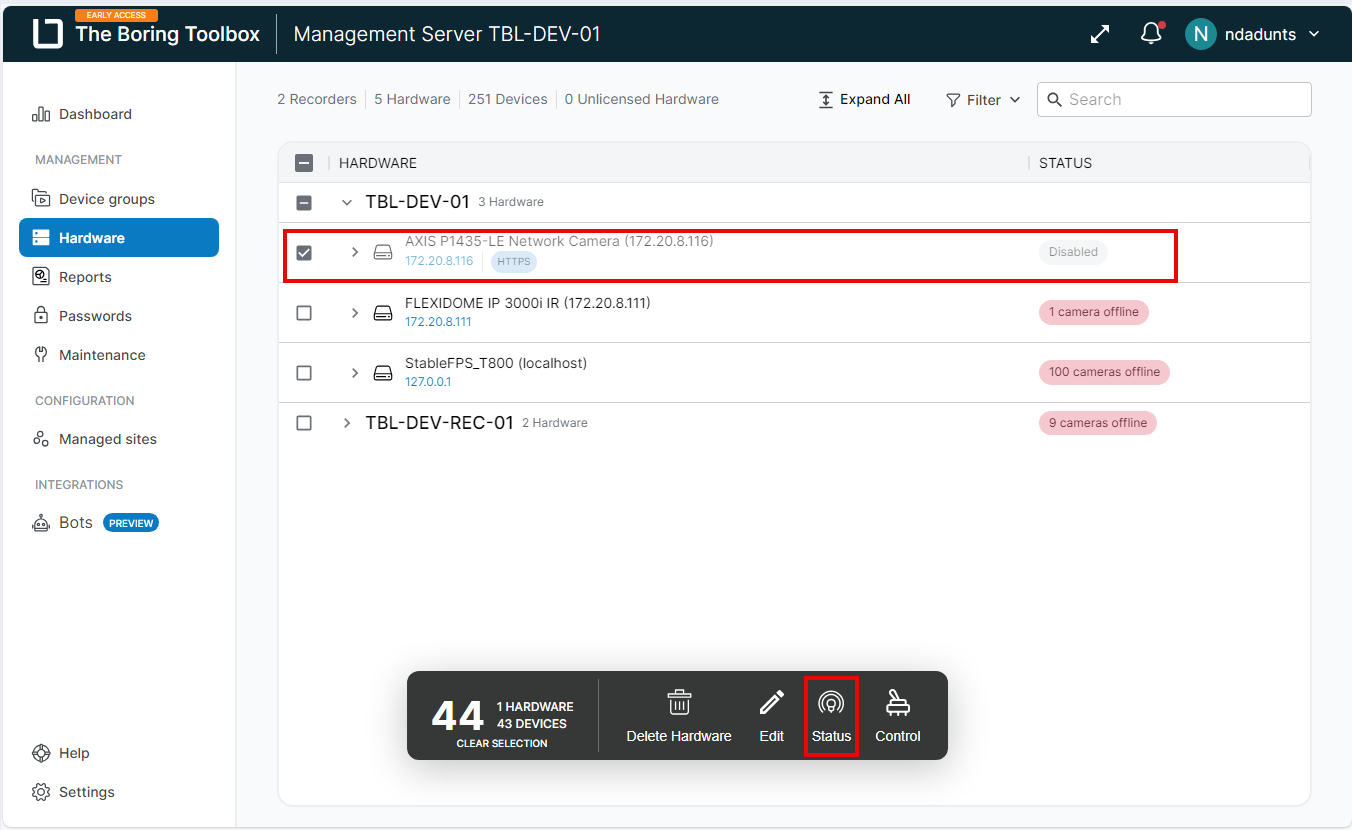The height and width of the screenshot is (830, 1352).
Task: Click Delete Hardware trash icon
Action: pos(679,702)
